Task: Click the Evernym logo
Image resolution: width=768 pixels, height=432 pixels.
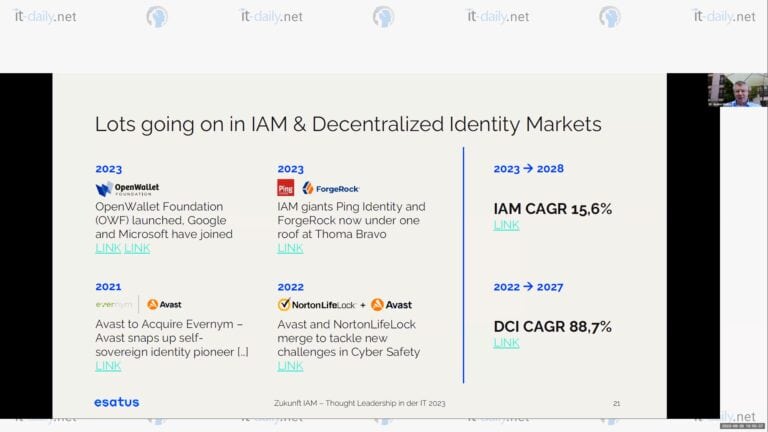Action: click(x=114, y=305)
